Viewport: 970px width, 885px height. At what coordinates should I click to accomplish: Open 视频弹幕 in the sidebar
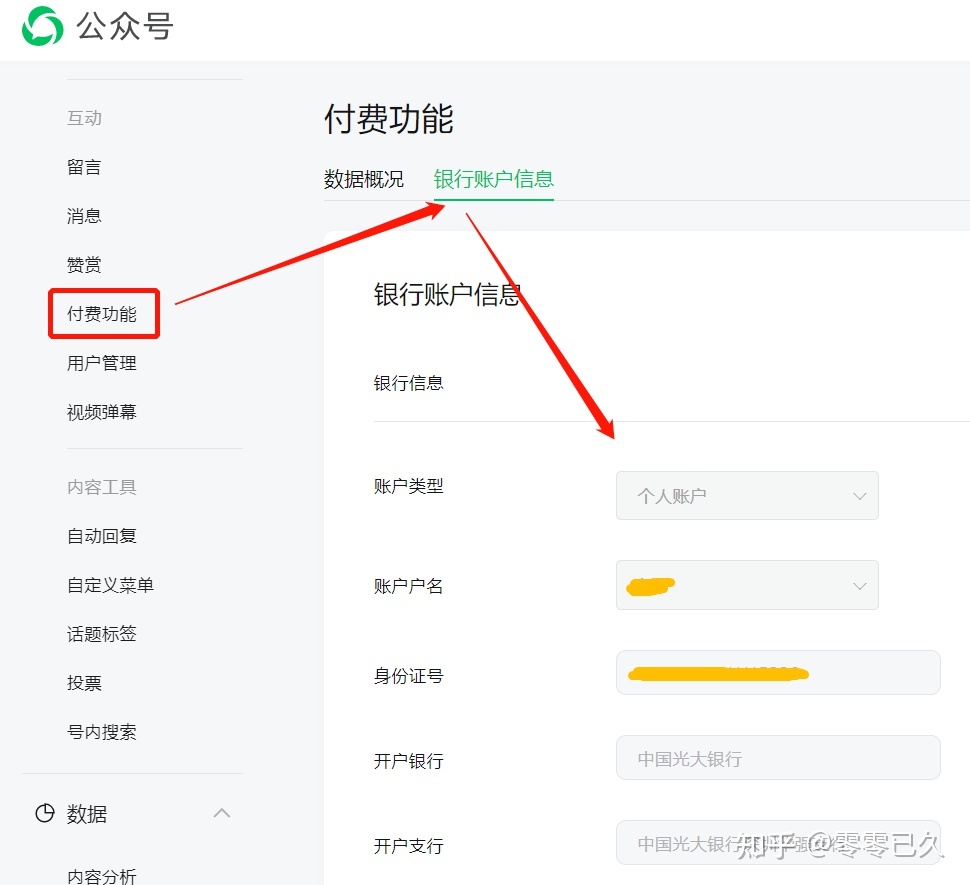(x=102, y=412)
